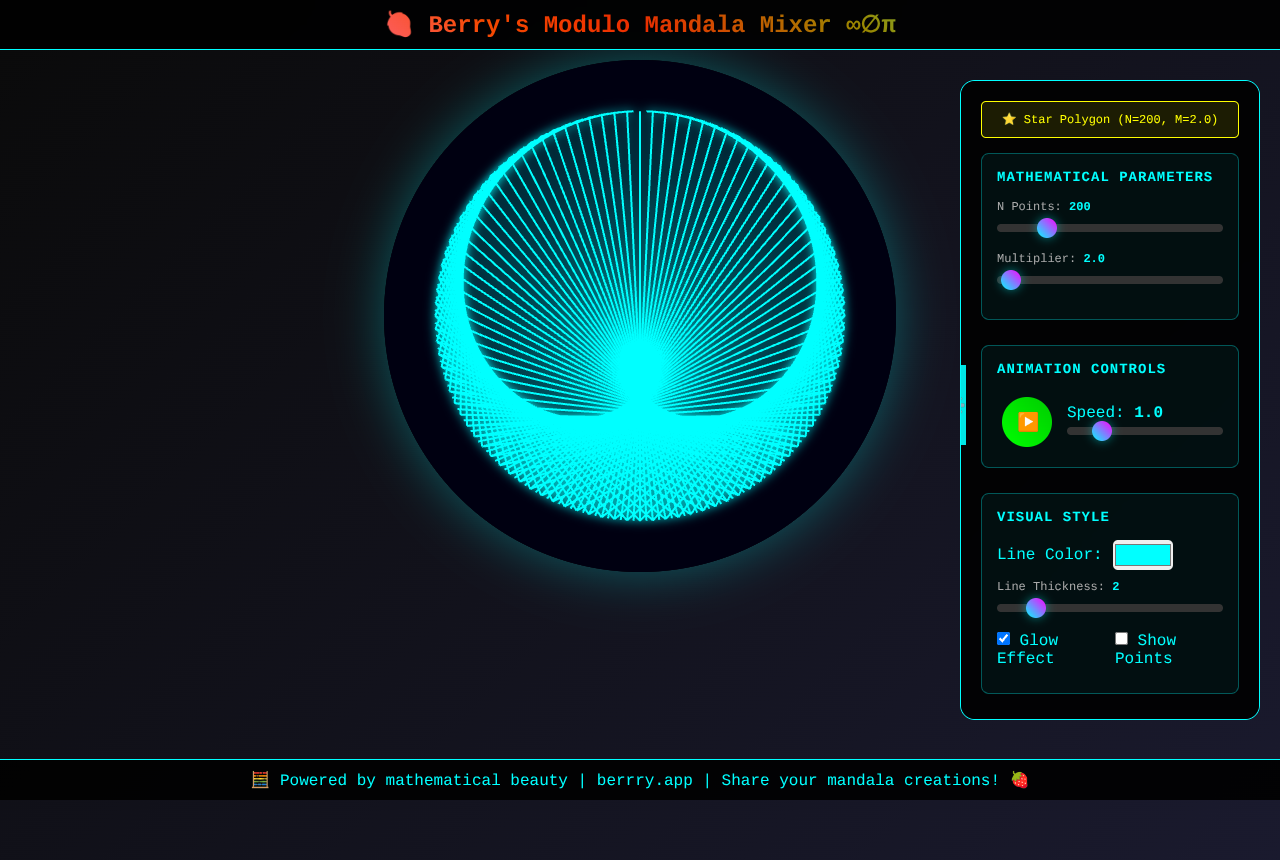
Task: Click the strawberry icon in the header
Action: click(x=399, y=25)
